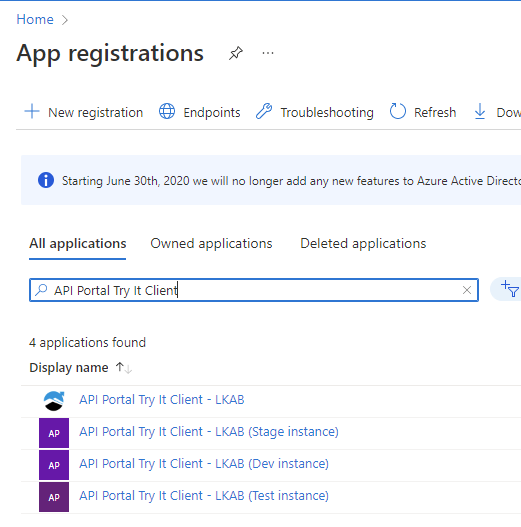Viewport: 521px width, 527px height.
Task: Click the New registration label
Action: point(96,113)
